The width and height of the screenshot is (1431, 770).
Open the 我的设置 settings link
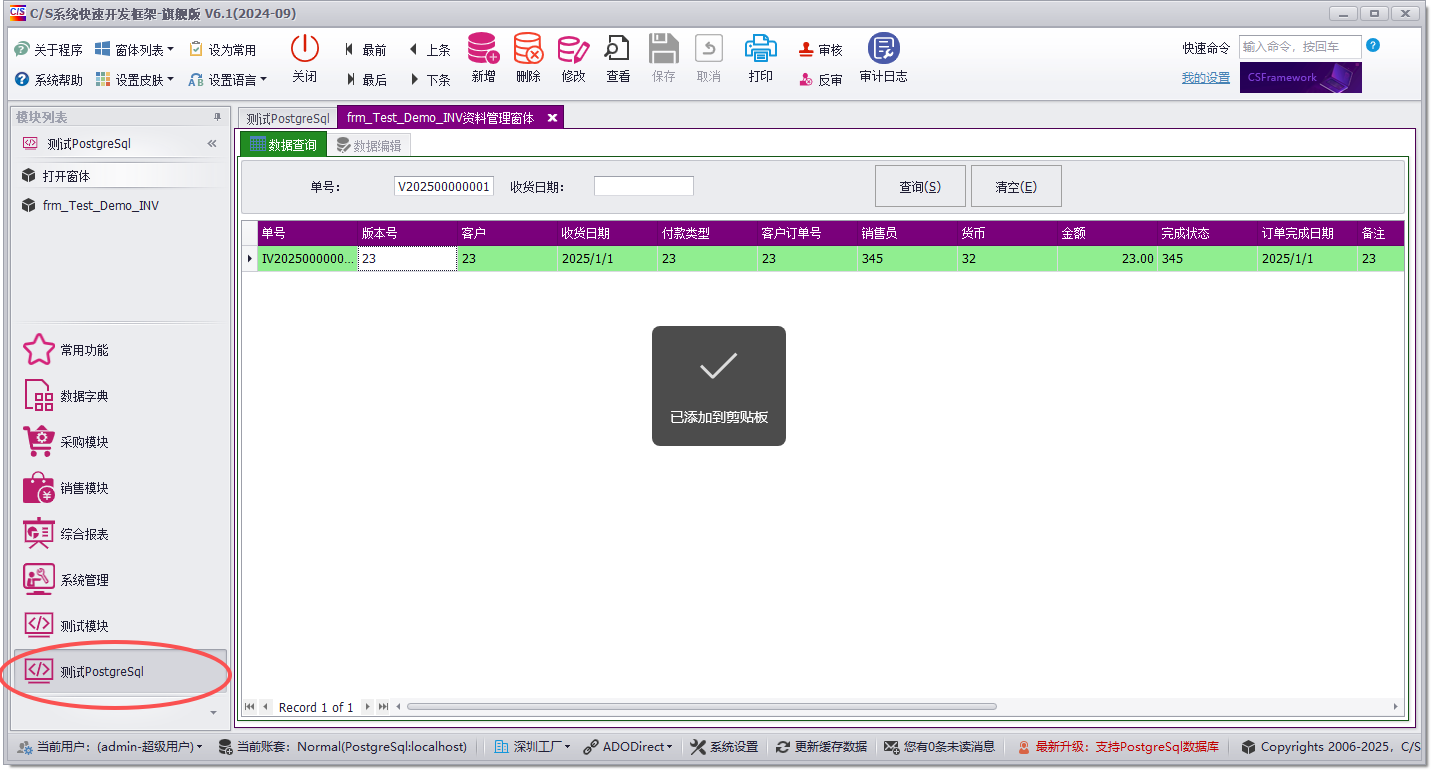tap(1205, 77)
